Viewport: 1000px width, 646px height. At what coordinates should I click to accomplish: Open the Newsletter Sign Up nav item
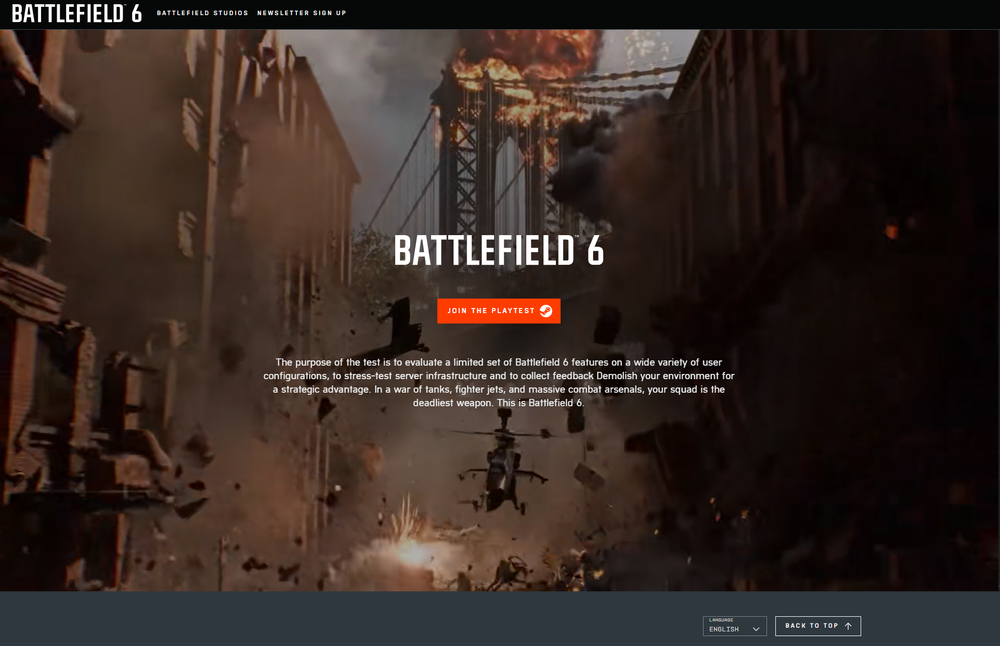click(x=301, y=14)
